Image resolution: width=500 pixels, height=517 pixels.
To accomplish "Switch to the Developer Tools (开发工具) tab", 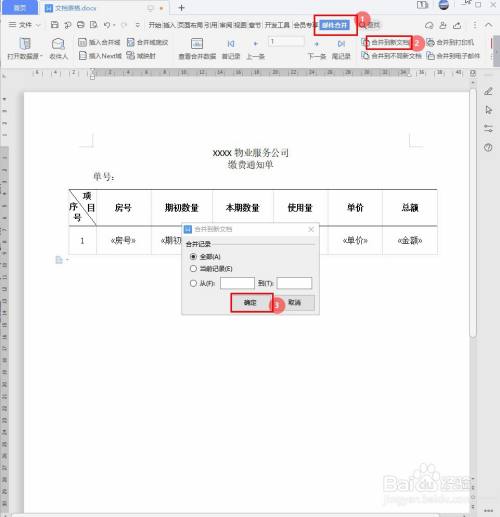I will (277, 25).
